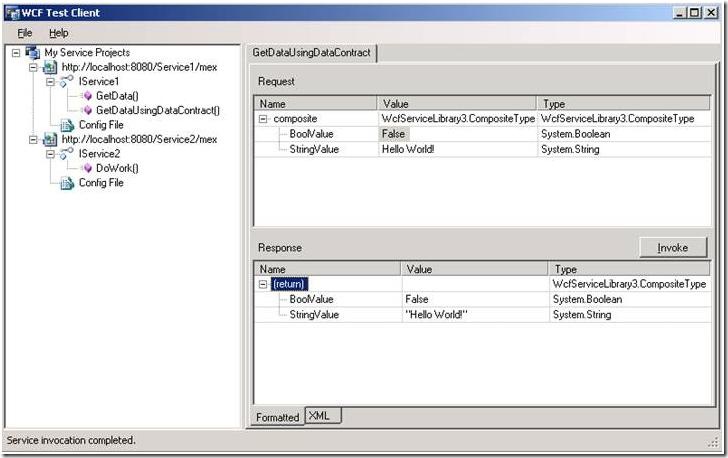
Task: Click the Response False value cell
Action: pos(474,299)
